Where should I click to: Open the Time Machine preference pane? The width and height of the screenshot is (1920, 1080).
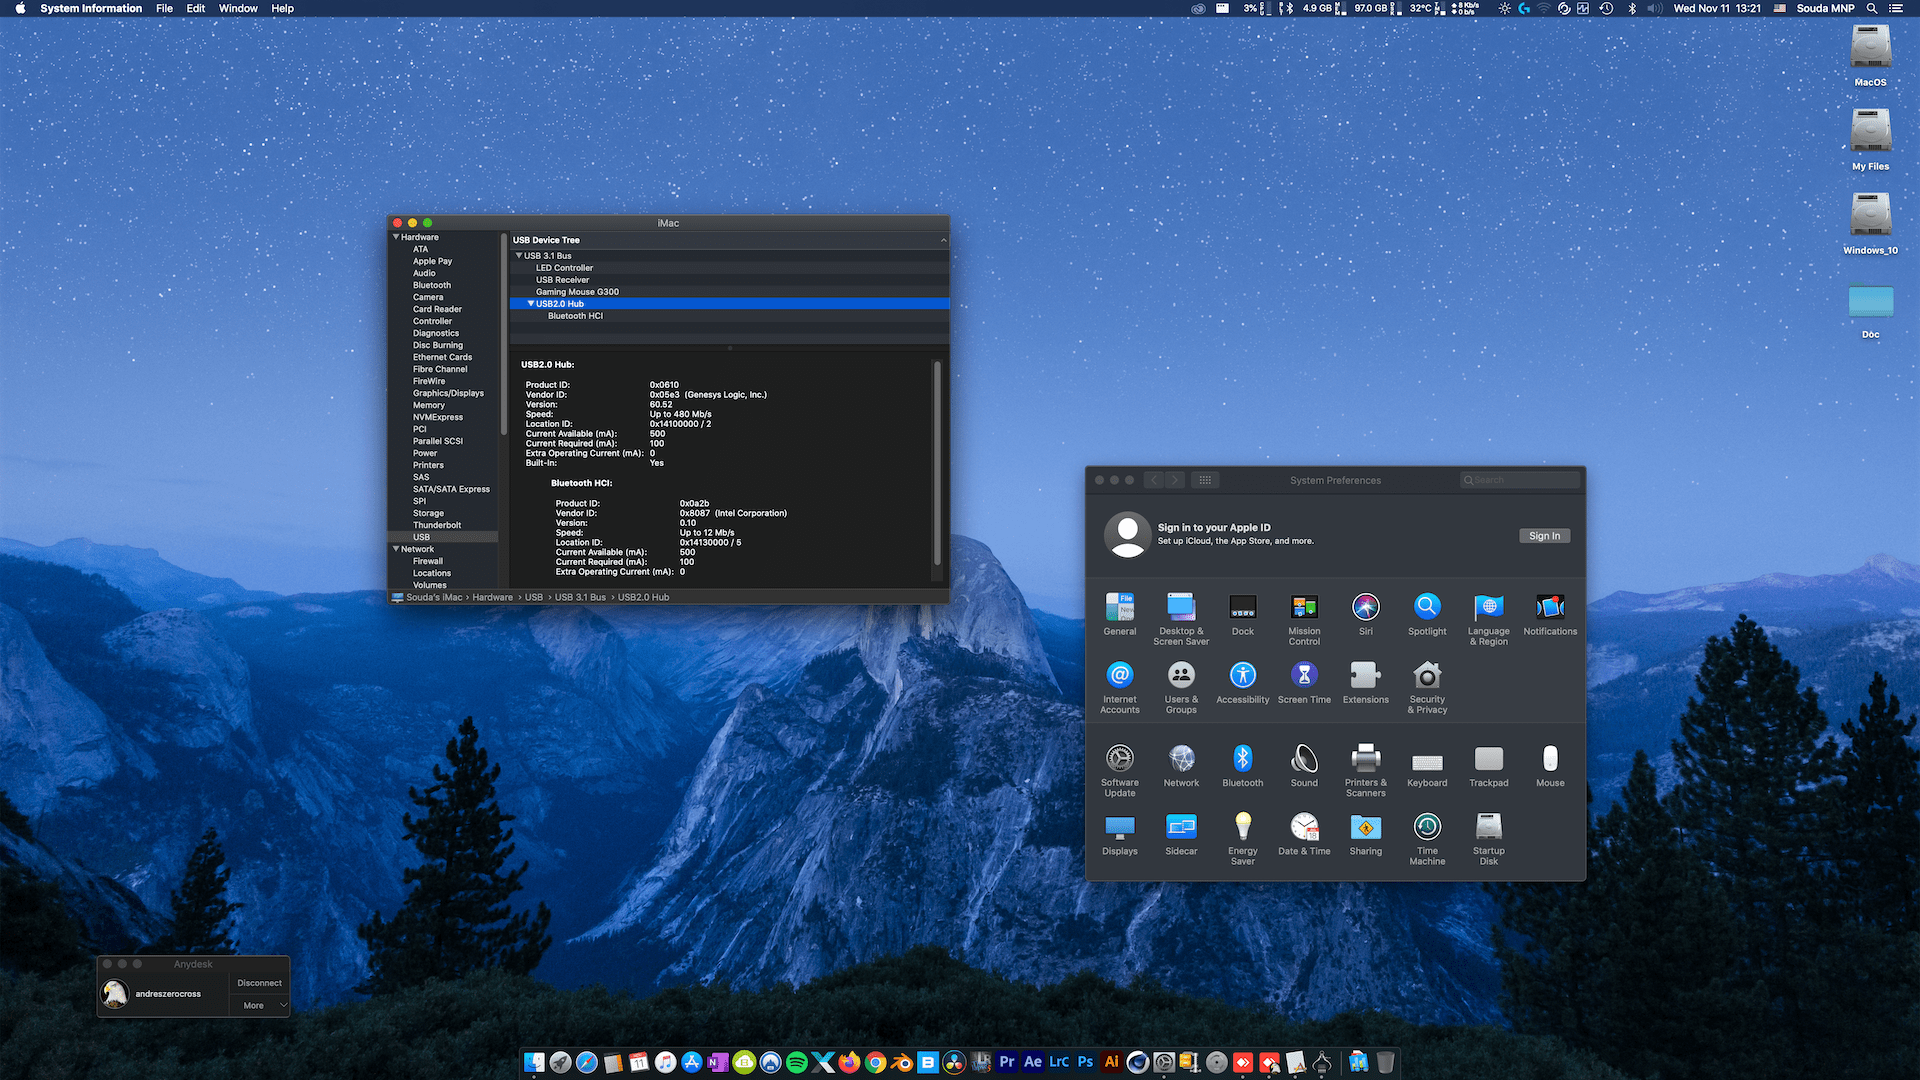coord(1427,827)
